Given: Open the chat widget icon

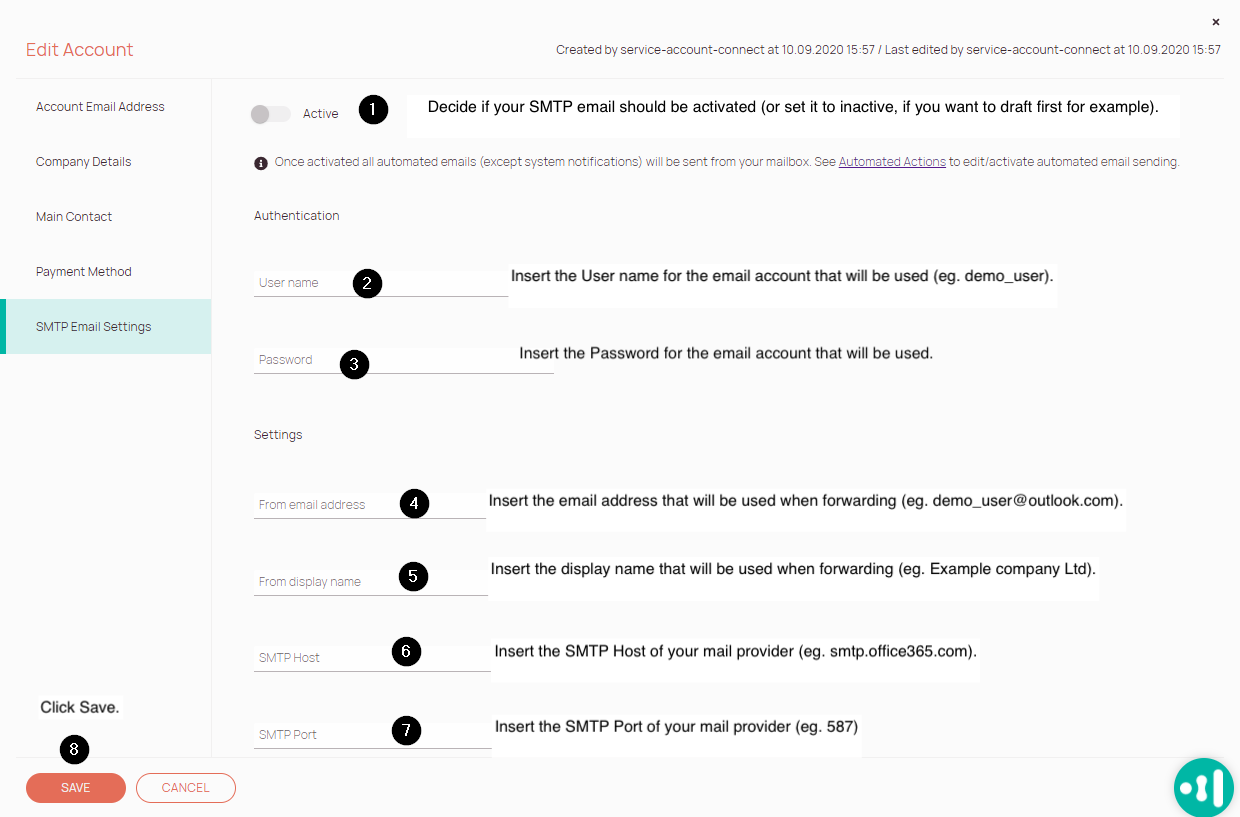Looking at the screenshot, I should (1204, 787).
